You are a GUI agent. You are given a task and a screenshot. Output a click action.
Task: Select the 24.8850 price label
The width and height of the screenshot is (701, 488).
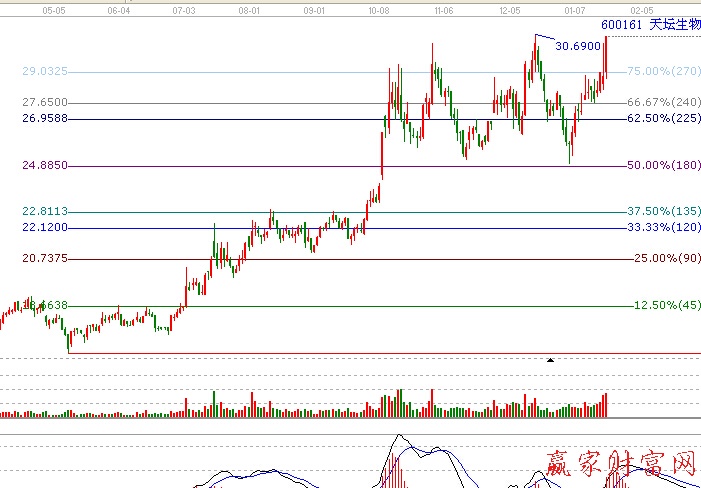(45, 165)
